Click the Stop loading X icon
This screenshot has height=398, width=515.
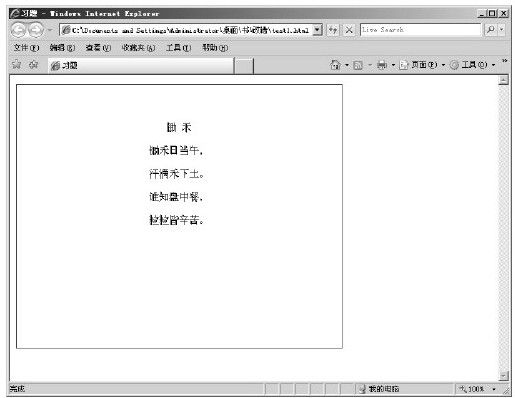point(349,30)
